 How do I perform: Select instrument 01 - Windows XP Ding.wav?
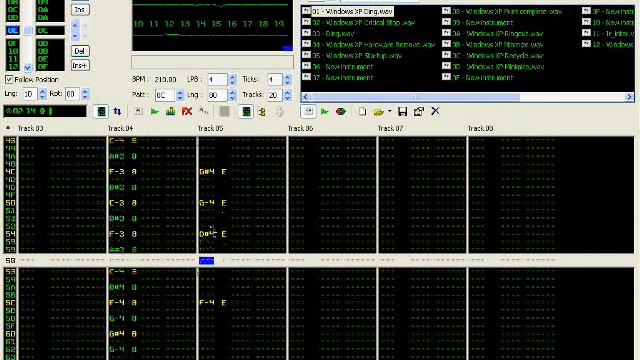coord(352,11)
